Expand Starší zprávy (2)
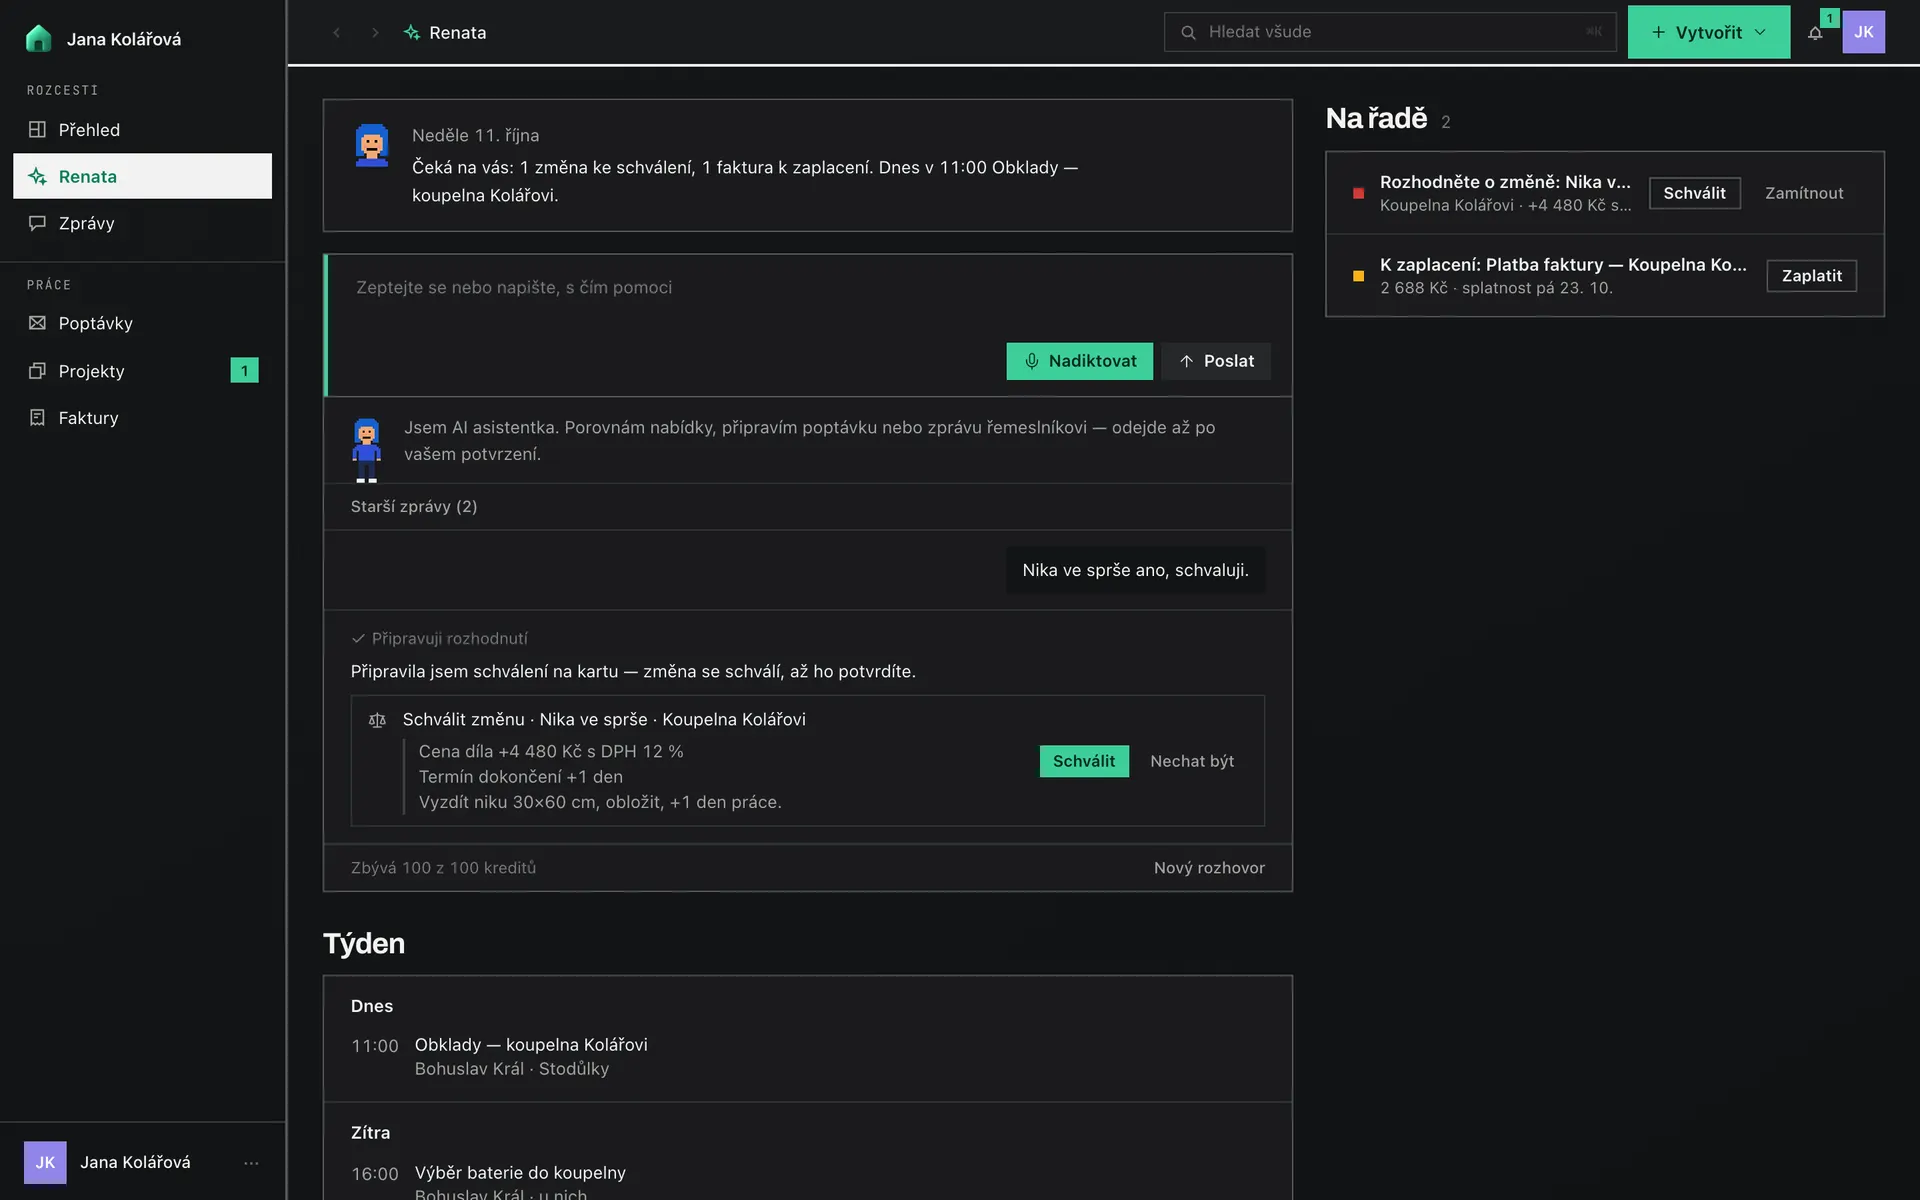Screen dimensions: 1920x1200 pos(414,507)
